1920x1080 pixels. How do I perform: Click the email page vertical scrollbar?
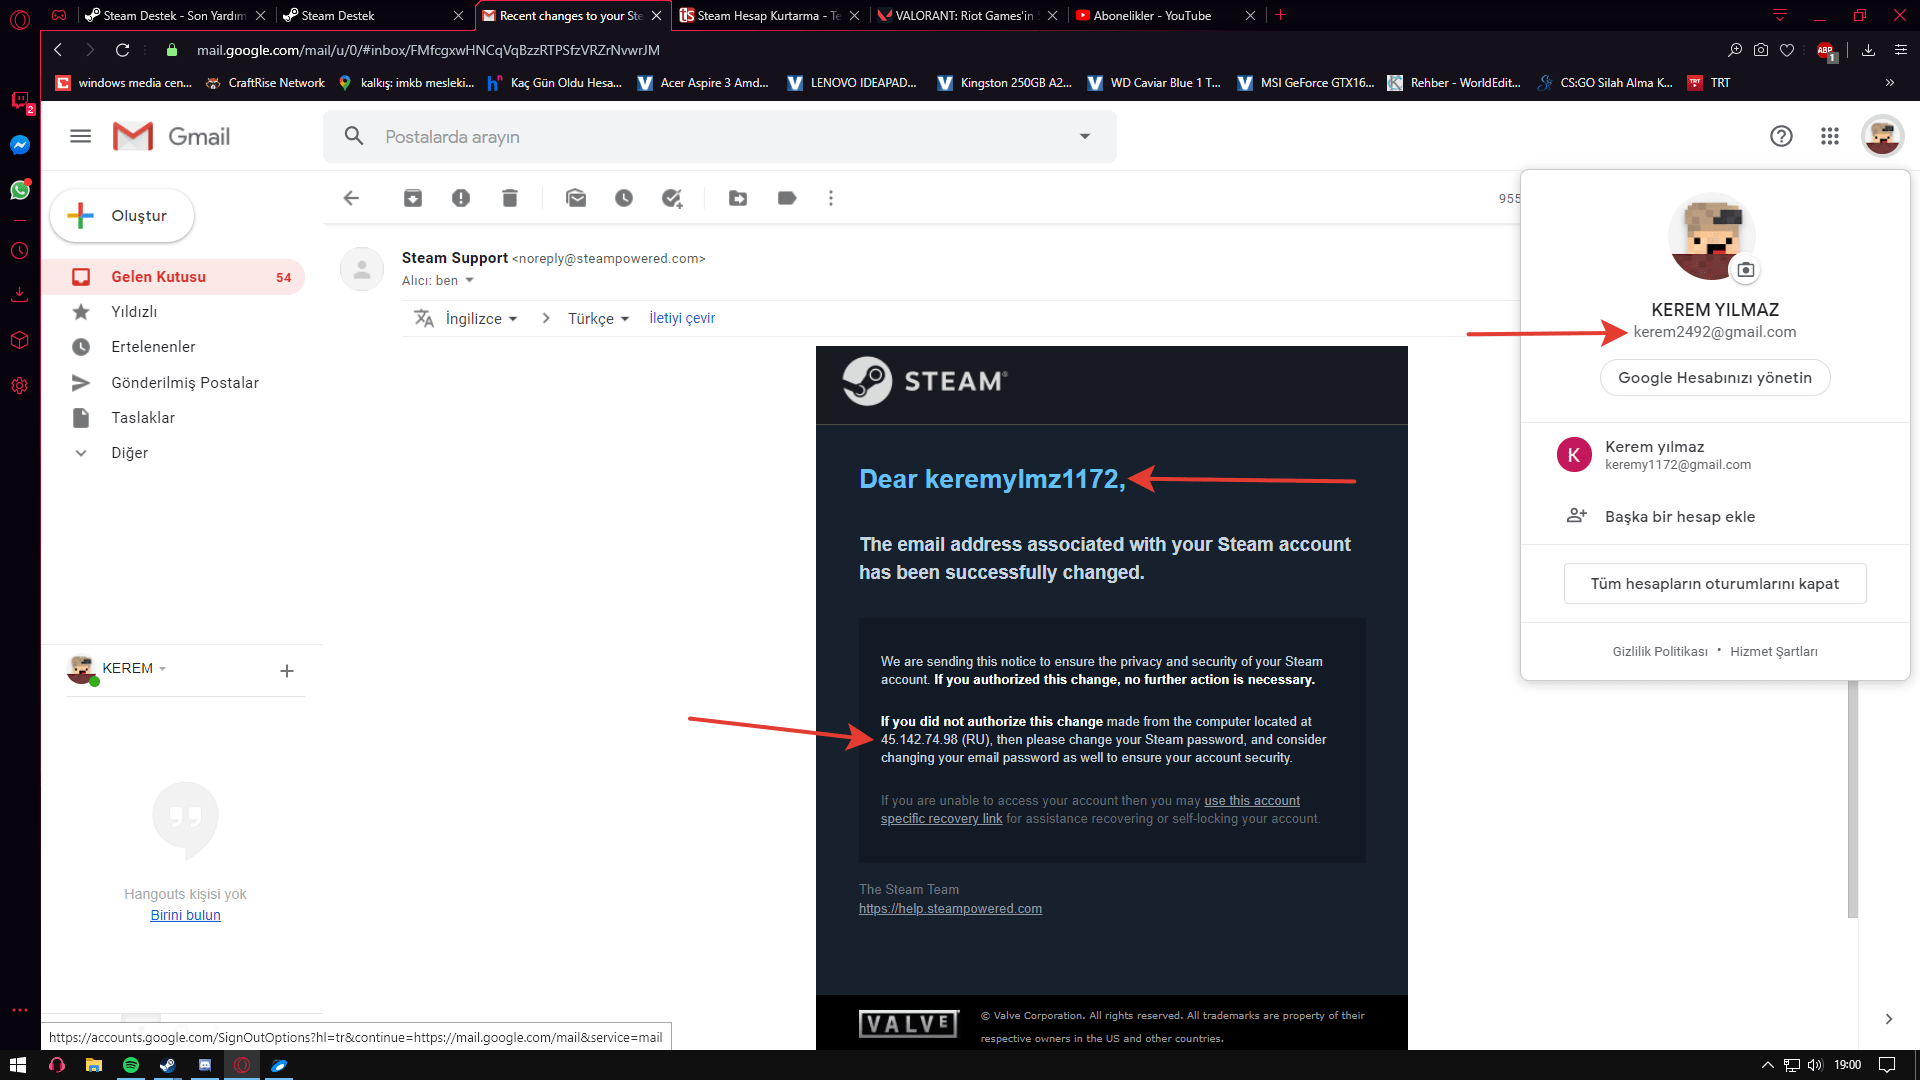pos(1852,800)
